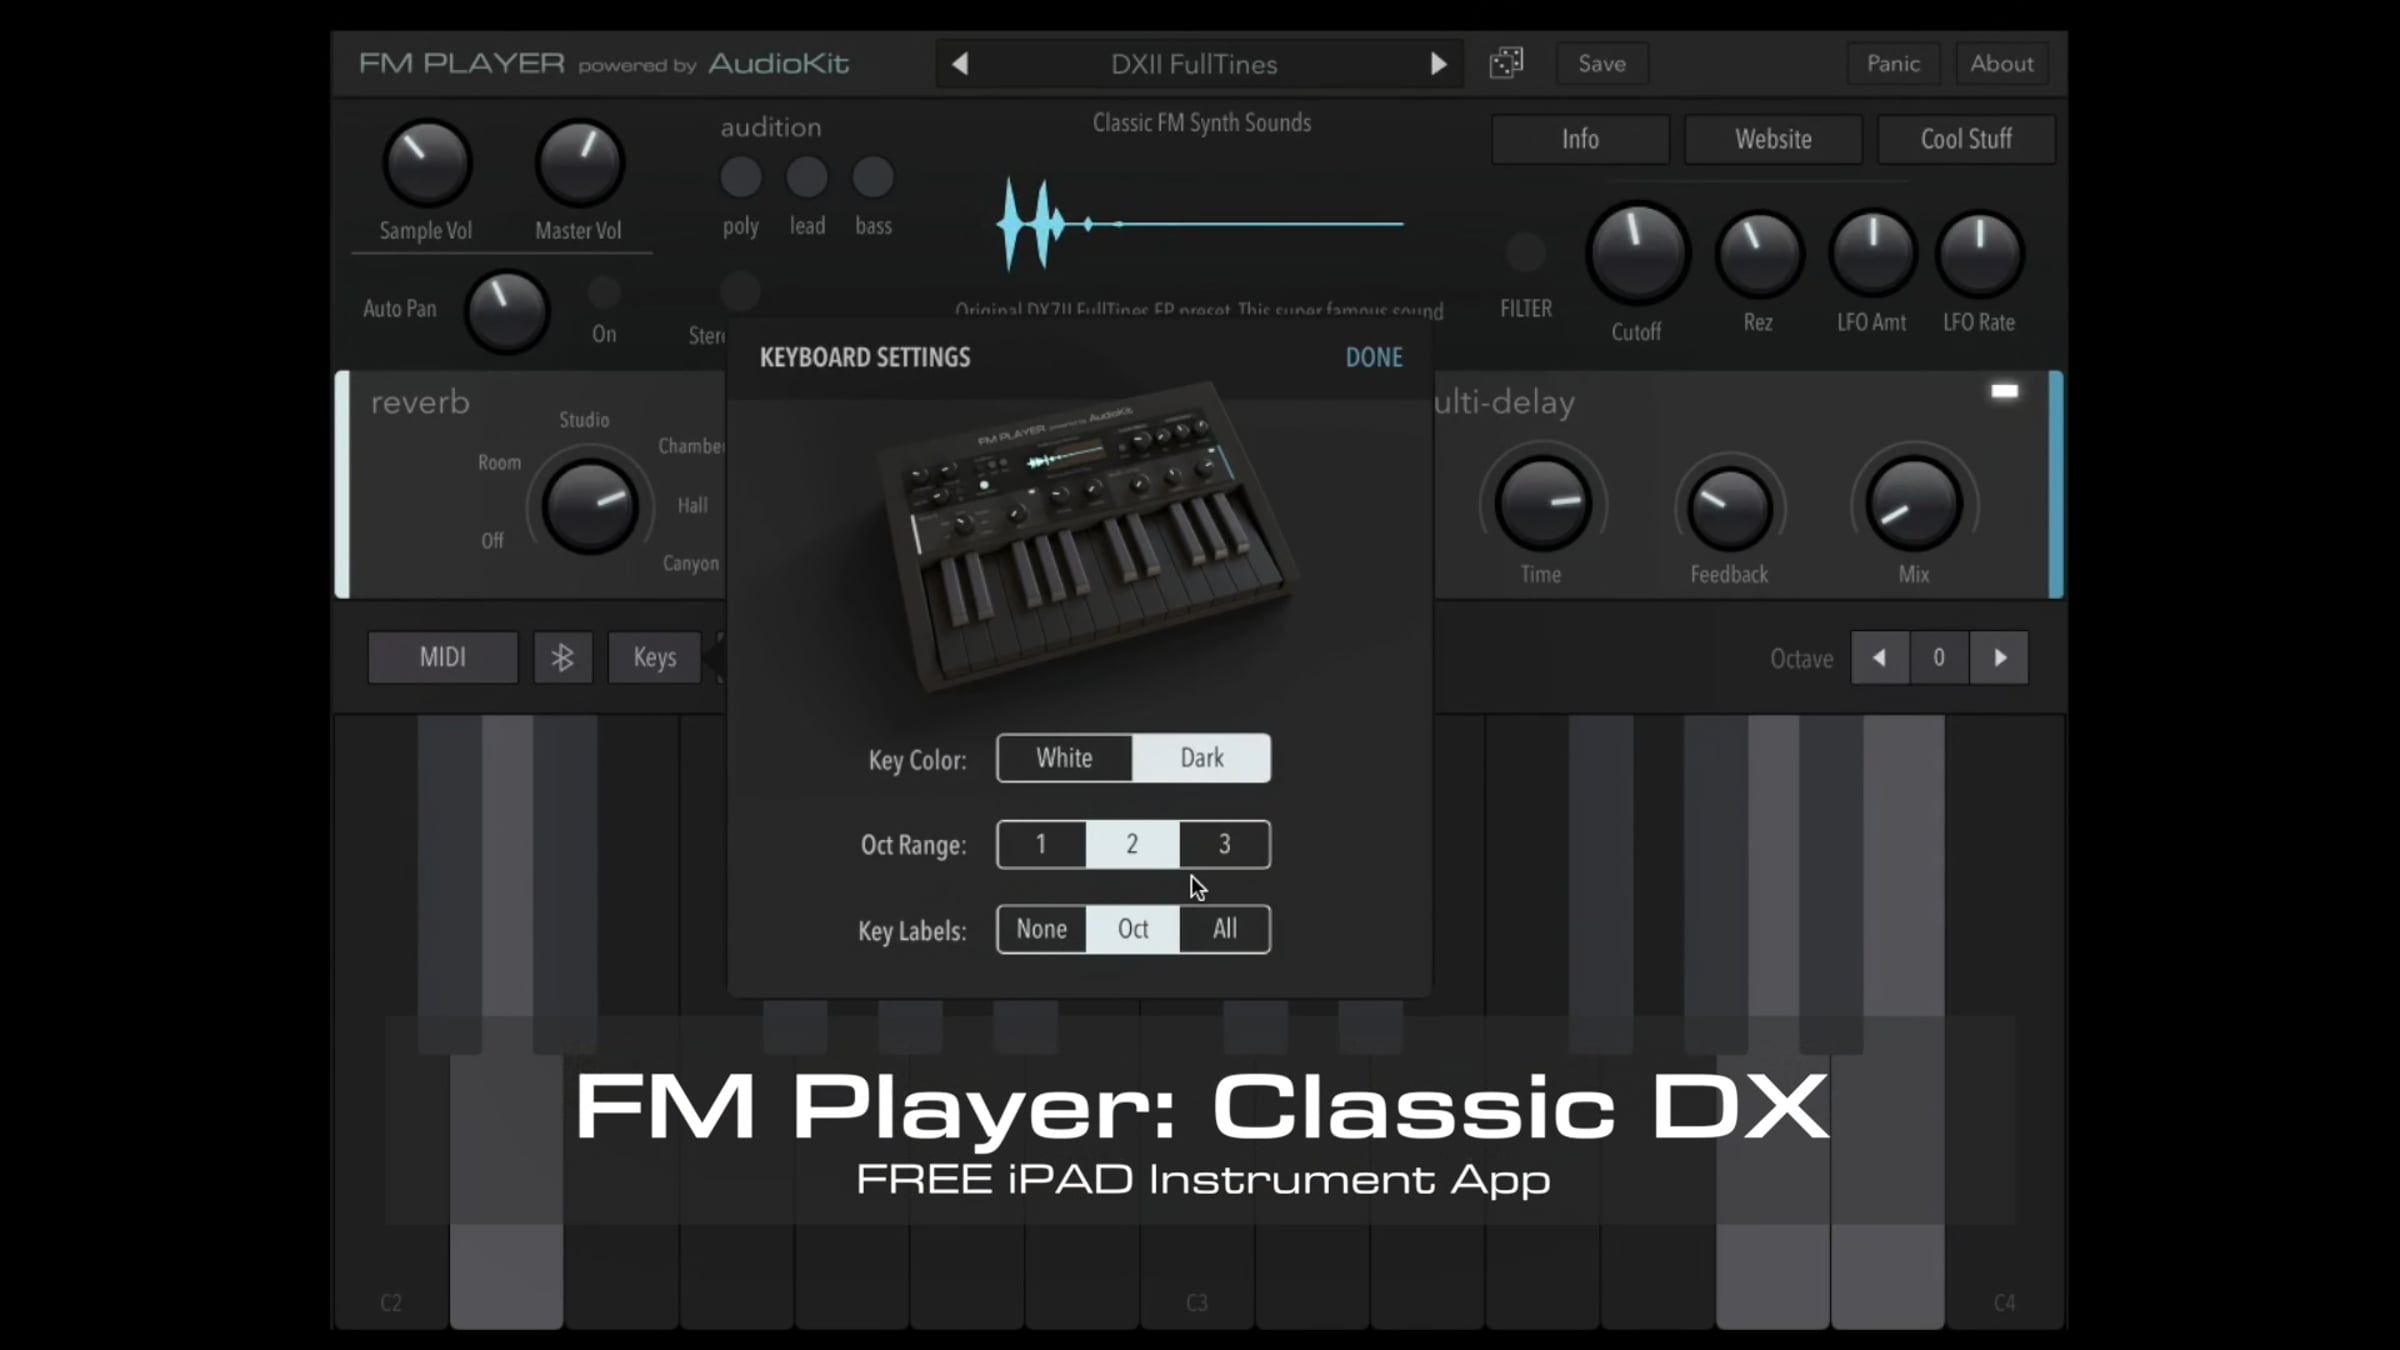Adjust the delay Time knob
This screenshot has width=2400, height=1350.
tap(1543, 504)
